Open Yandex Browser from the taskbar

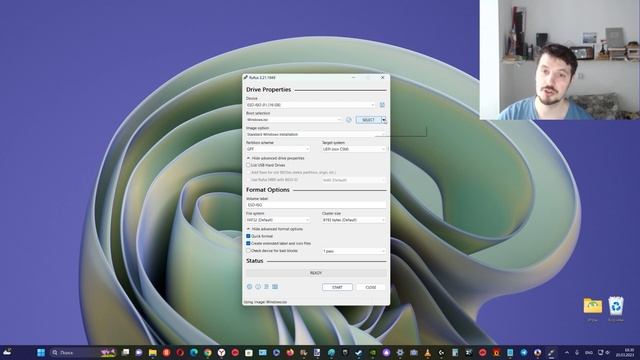point(221,353)
